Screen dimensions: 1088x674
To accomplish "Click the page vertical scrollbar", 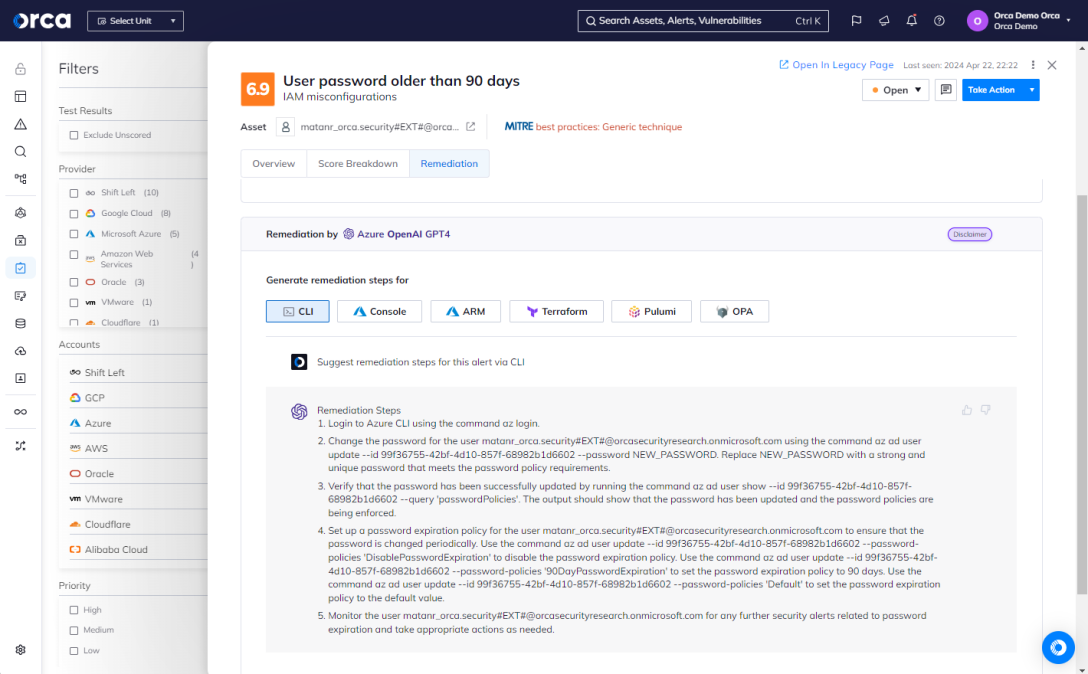I will pos(1082,394).
